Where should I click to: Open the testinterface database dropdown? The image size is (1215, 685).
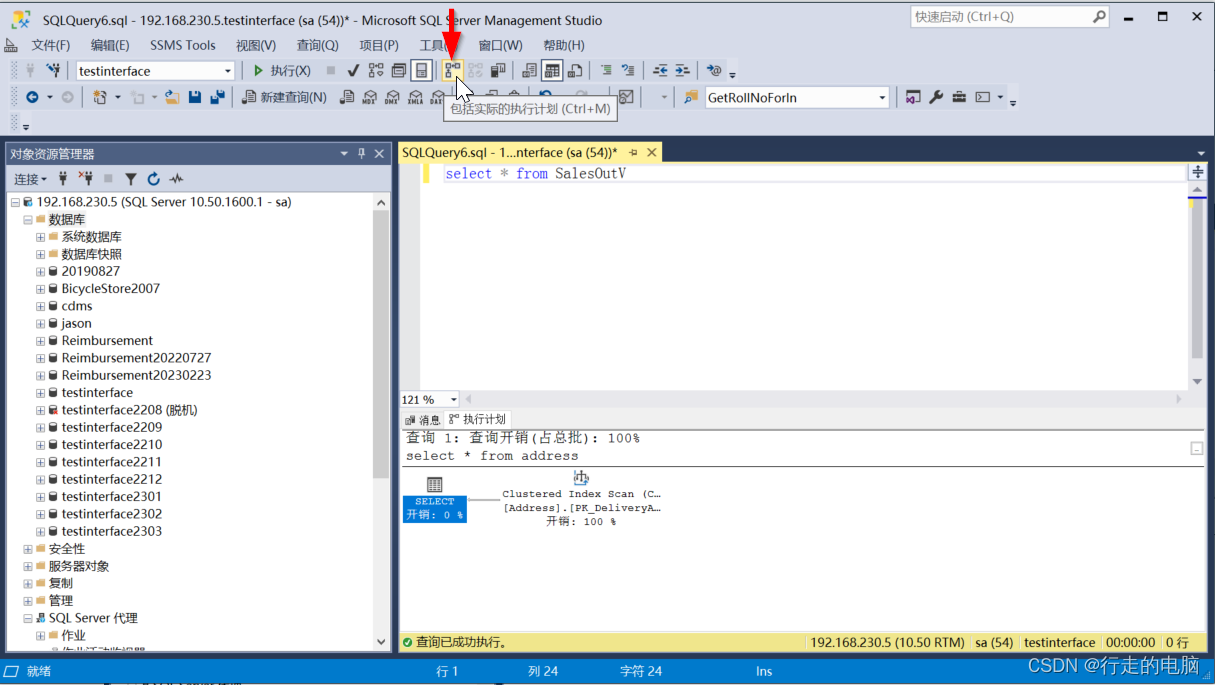[x=155, y=71]
